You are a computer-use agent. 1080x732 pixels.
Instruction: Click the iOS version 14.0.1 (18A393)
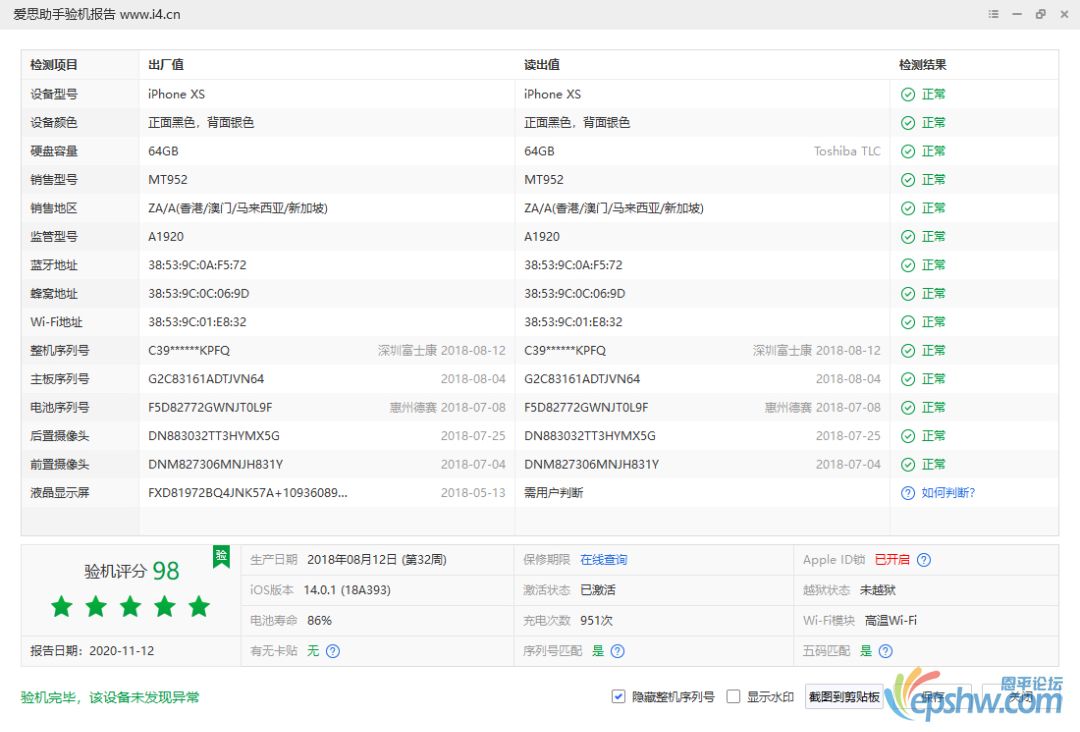[x=347, y=590]
